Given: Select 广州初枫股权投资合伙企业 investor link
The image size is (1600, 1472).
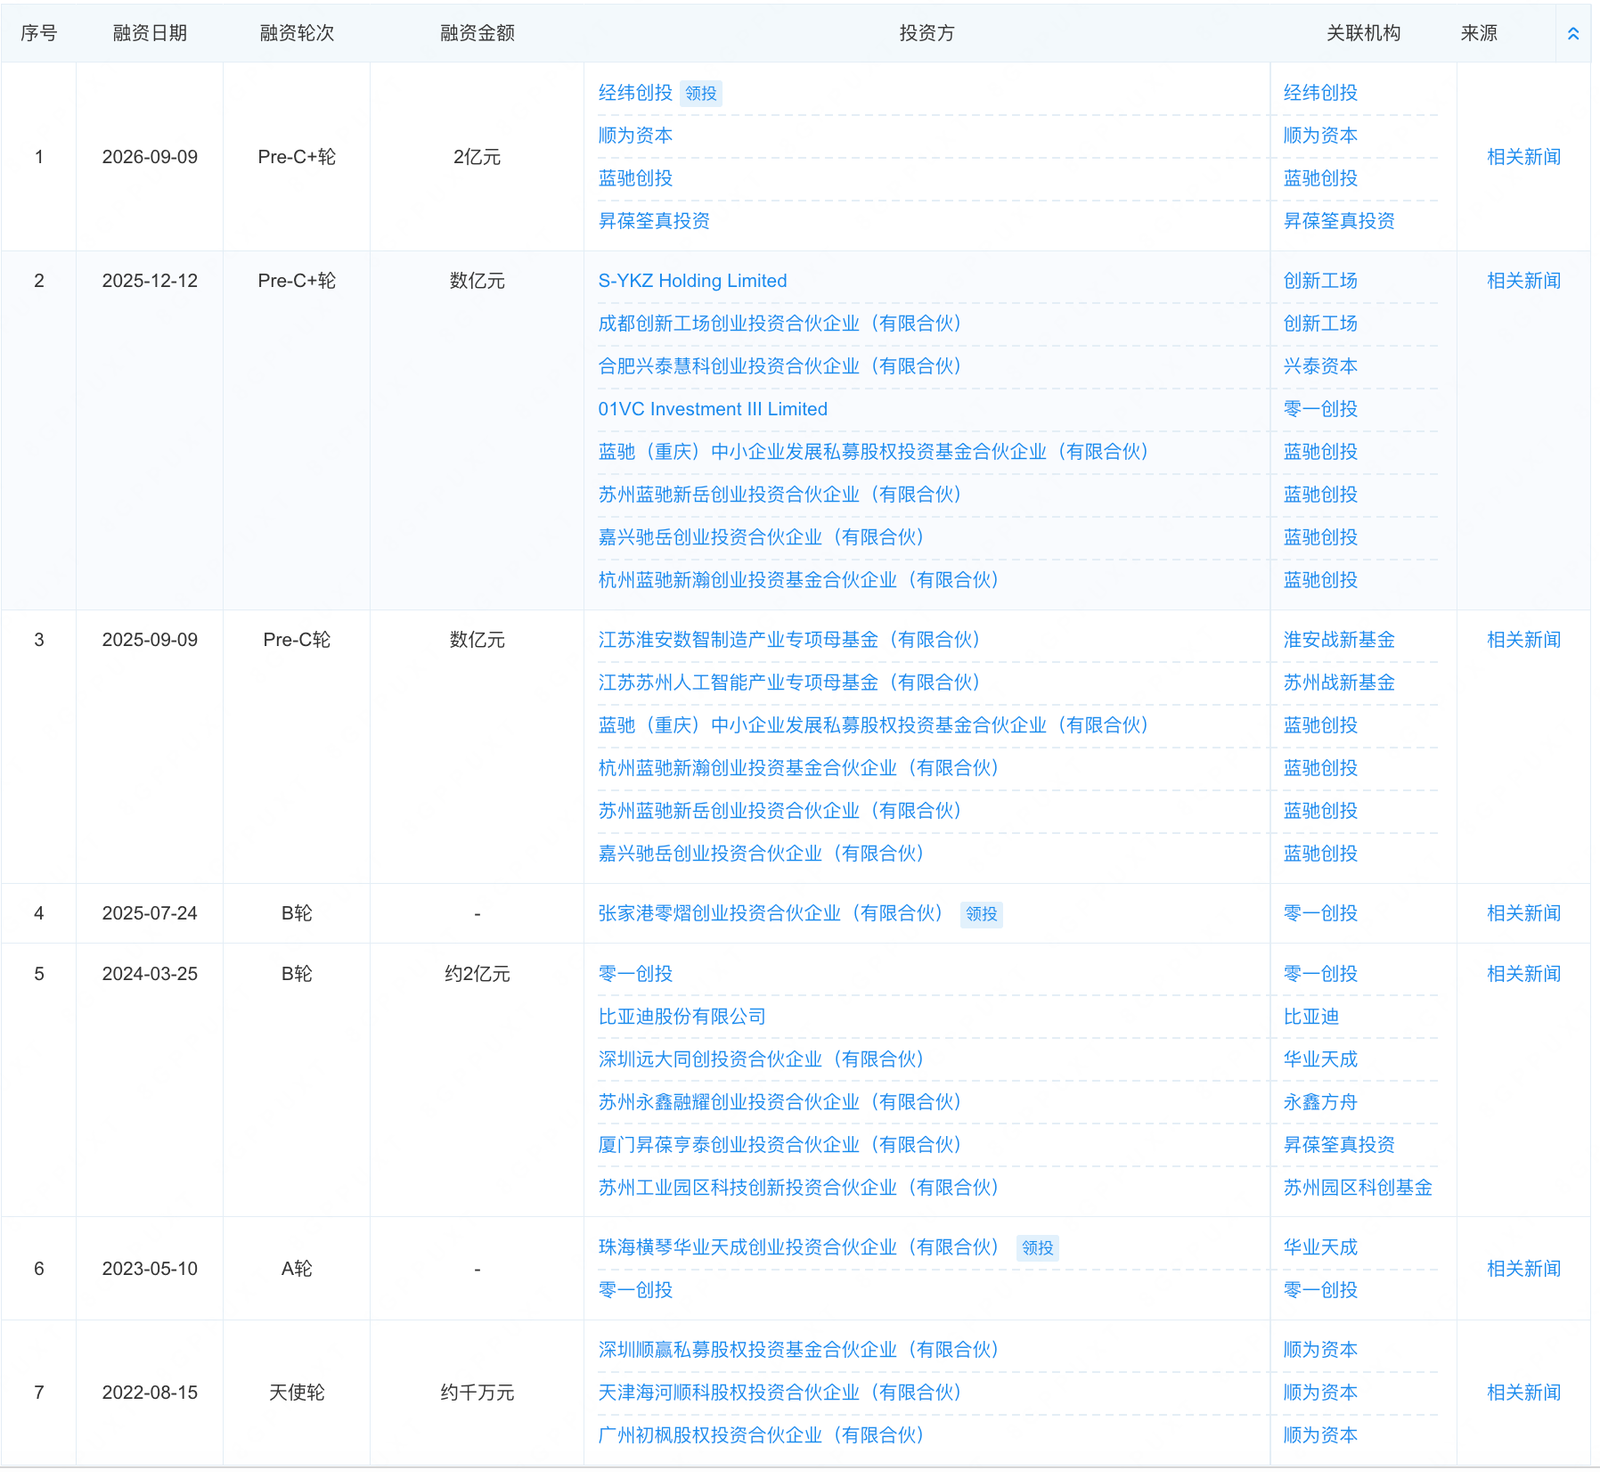Looking at the screenshot, I should tap(761, 1436).
